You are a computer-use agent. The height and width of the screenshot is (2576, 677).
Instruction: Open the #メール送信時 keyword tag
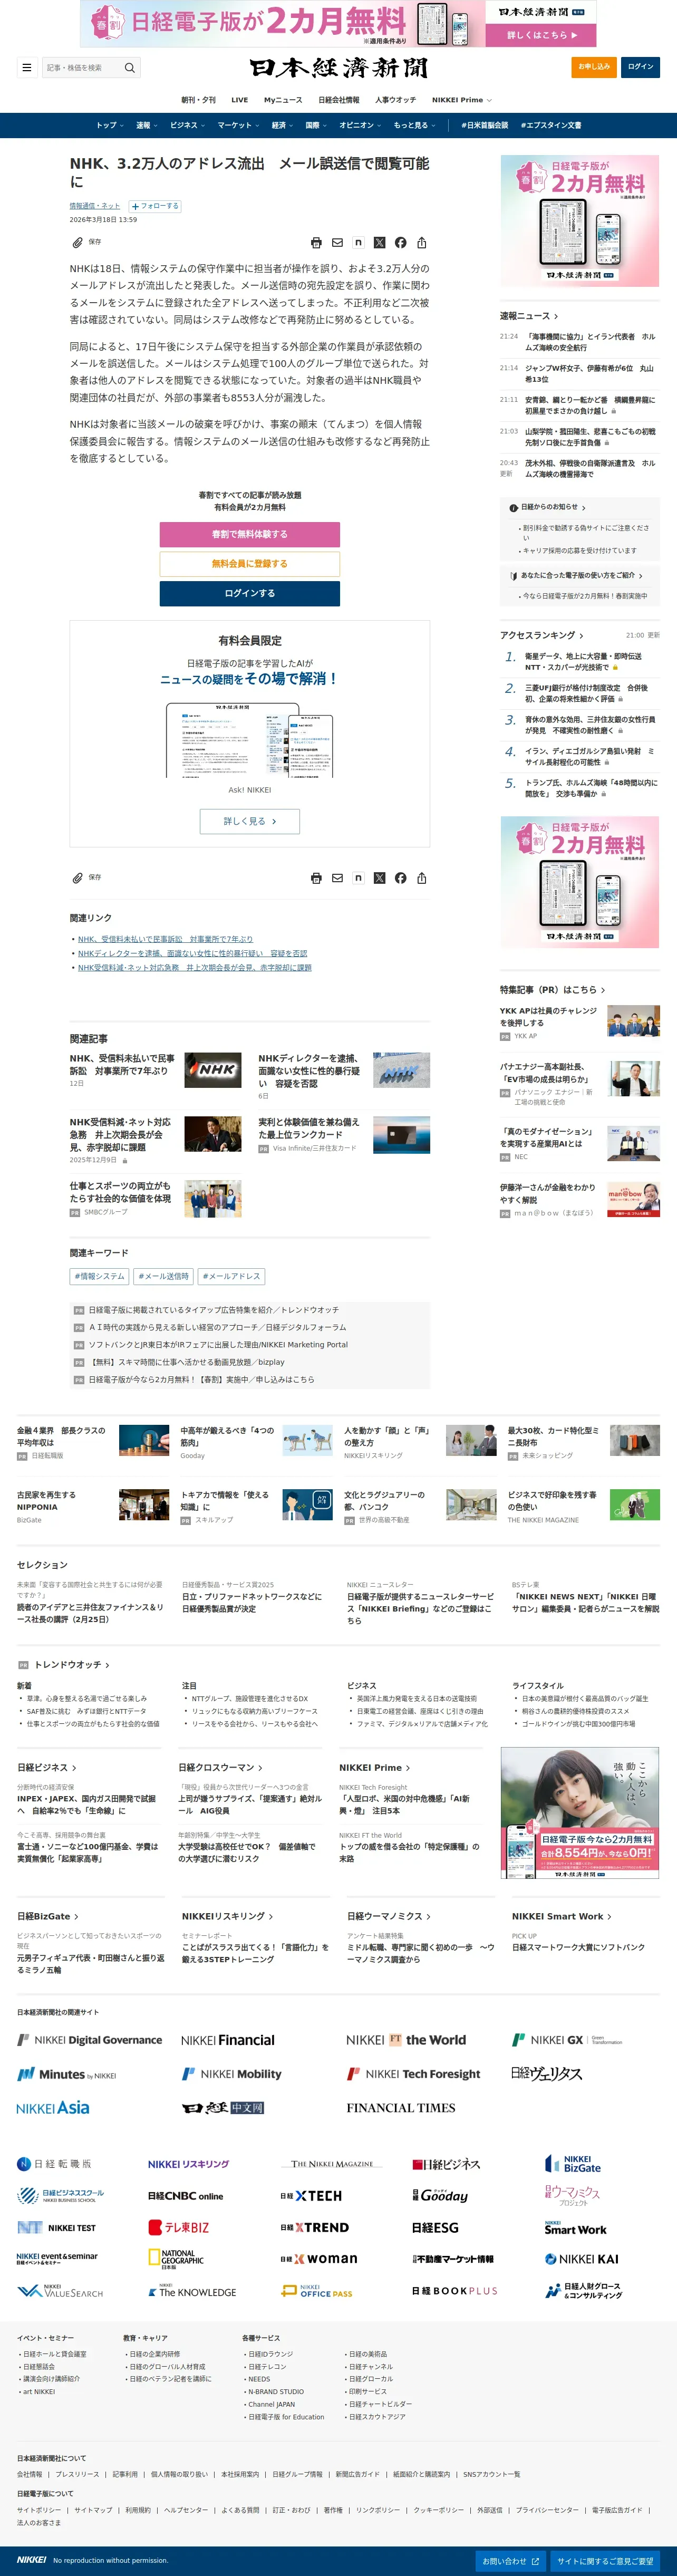pyautogui.click(x=163, y=1276)
